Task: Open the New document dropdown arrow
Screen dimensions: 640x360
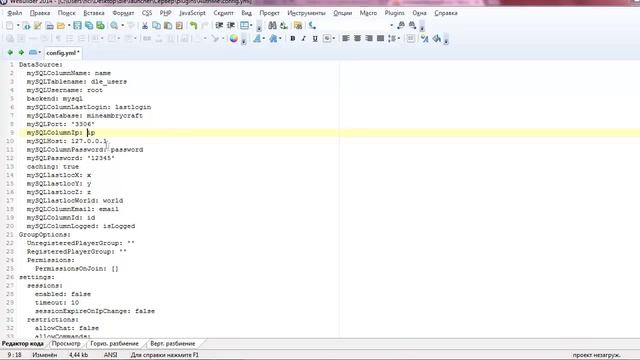Action: click(18, 26)
